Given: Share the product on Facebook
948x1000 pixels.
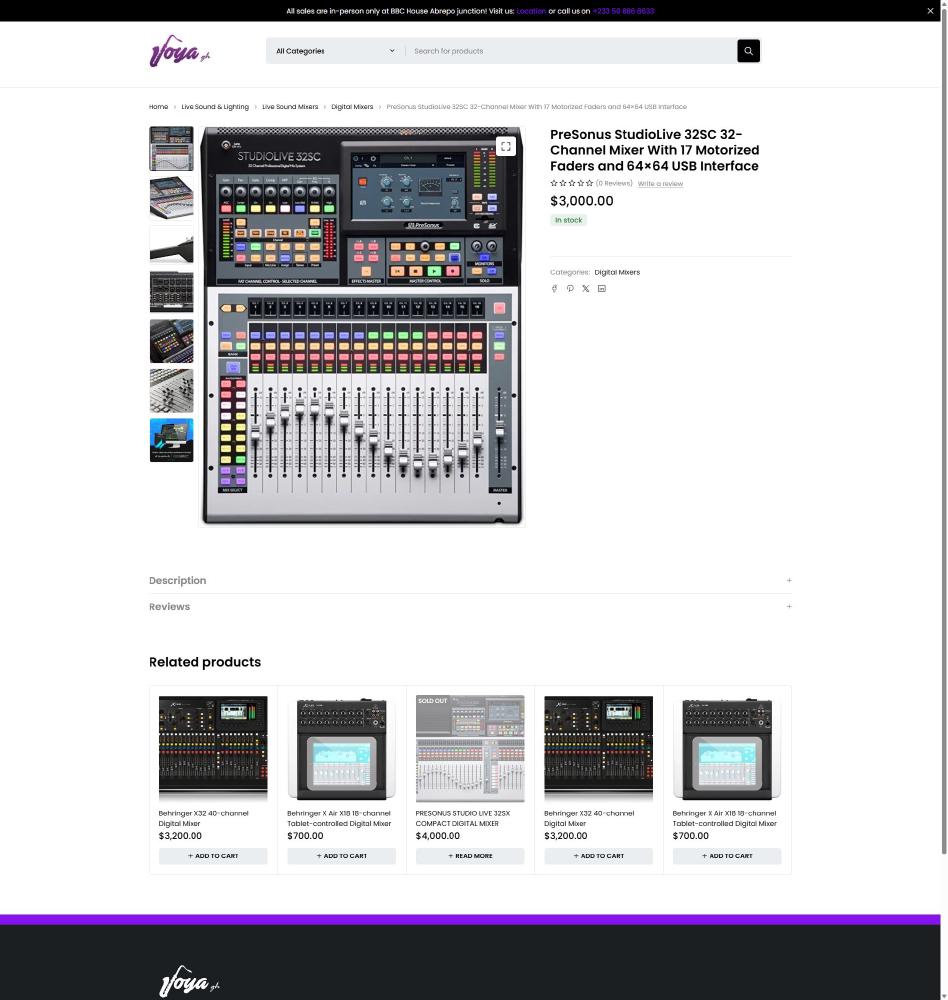Looking at the screenshot, I should coord(554,288).
